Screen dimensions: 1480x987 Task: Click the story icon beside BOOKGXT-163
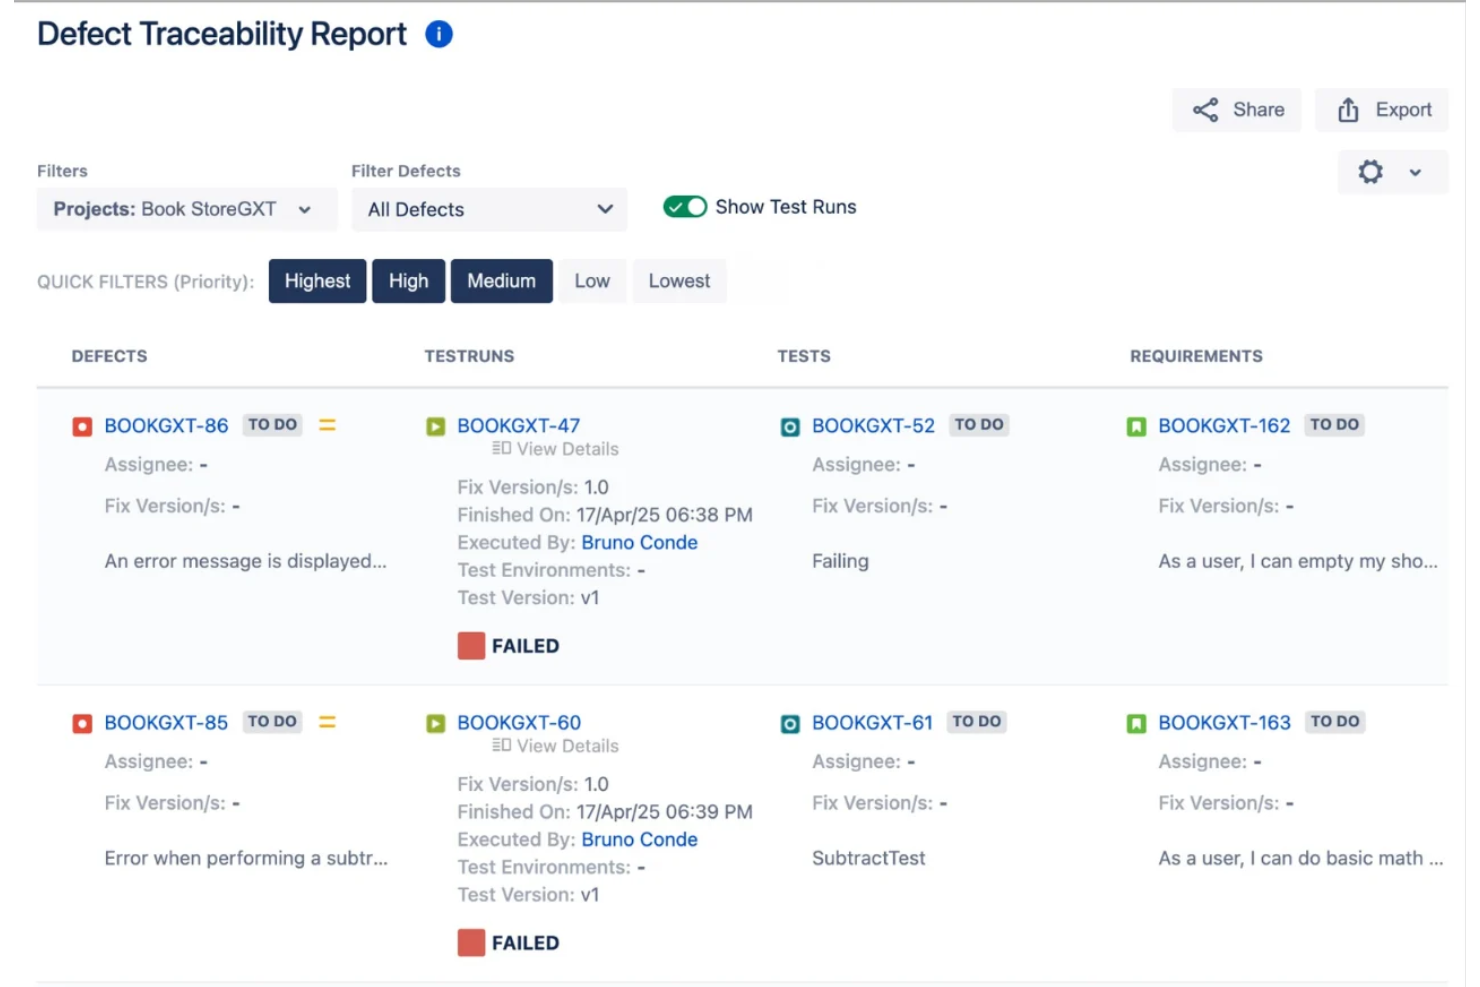pos(1136,722)
